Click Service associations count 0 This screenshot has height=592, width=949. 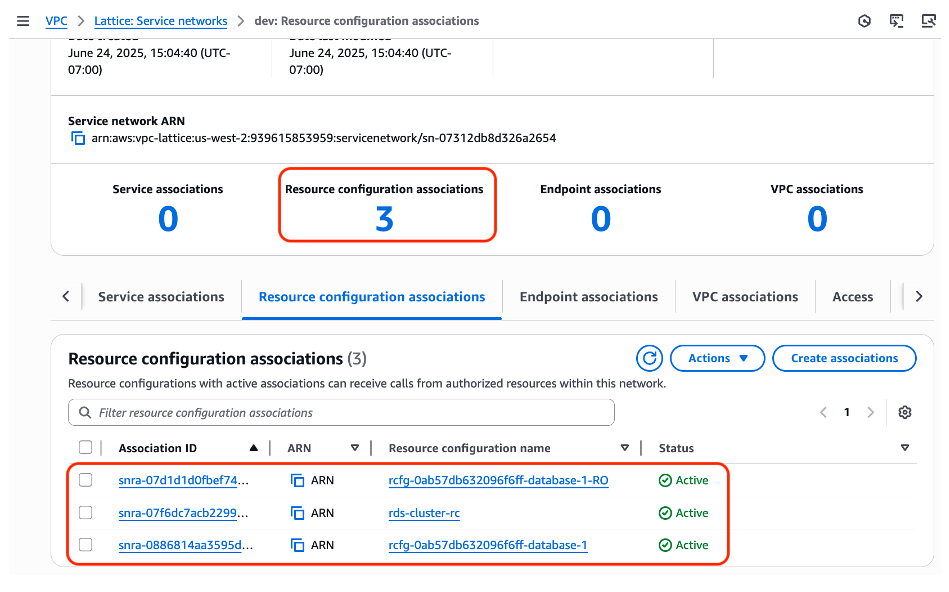point(168,219)
